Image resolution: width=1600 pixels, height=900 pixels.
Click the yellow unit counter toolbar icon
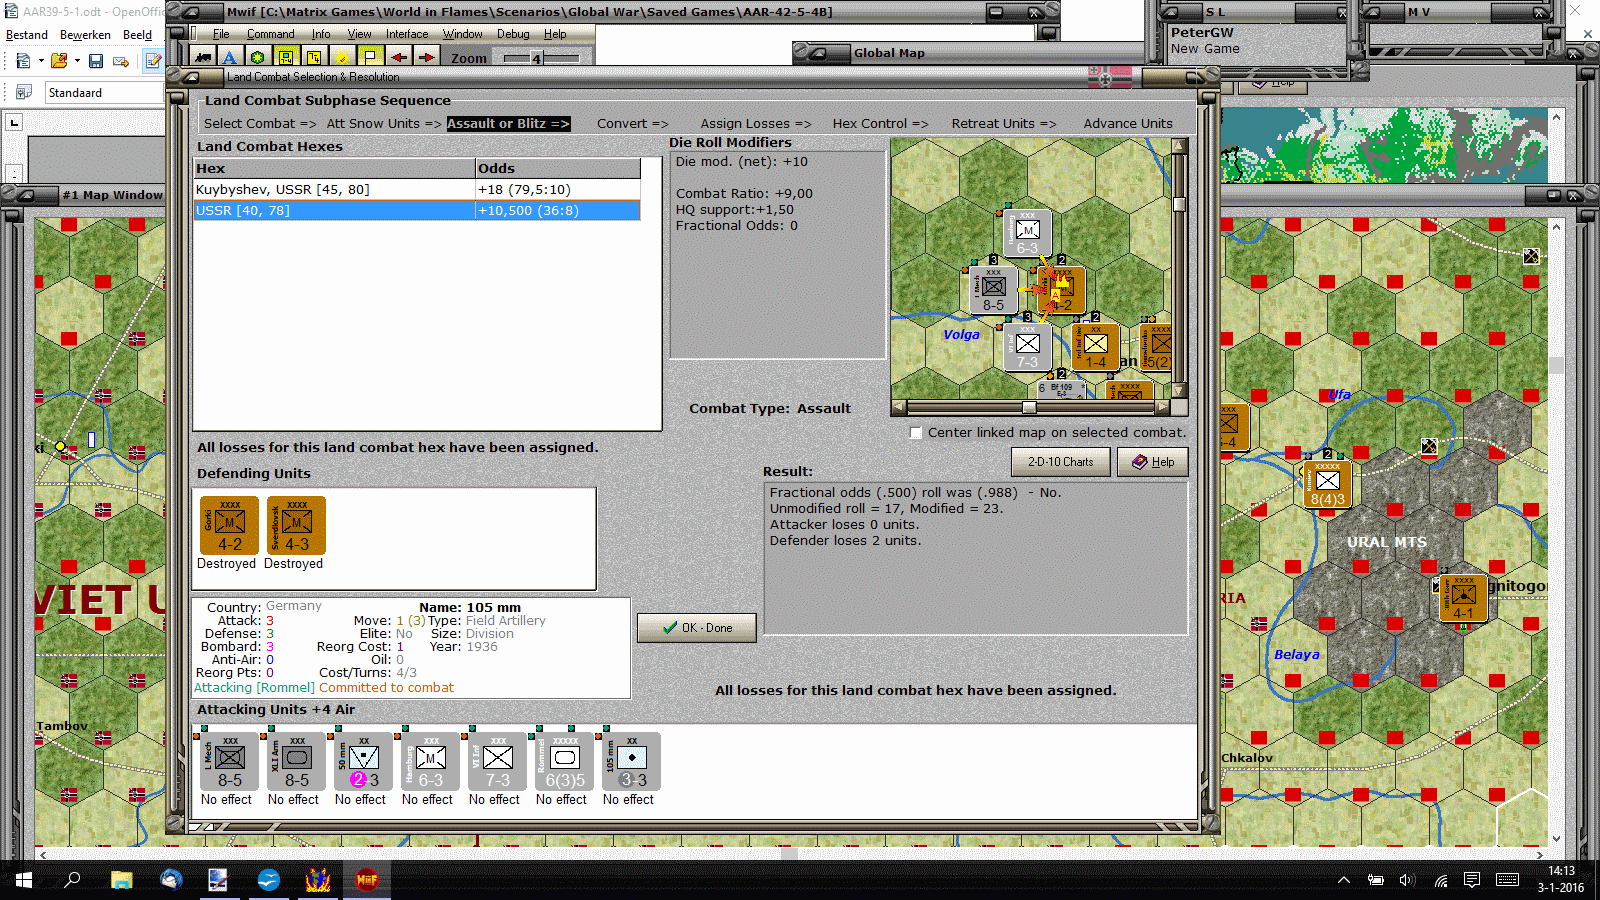tap(286, 58)
